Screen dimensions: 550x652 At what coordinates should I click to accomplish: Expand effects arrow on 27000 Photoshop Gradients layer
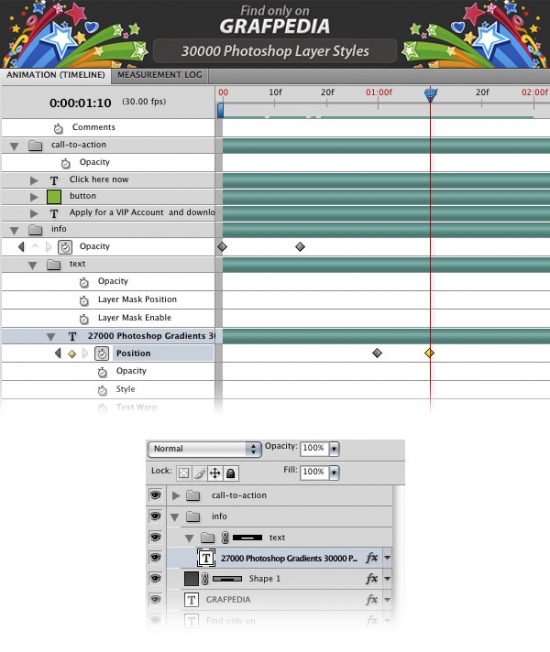(387, 558)
